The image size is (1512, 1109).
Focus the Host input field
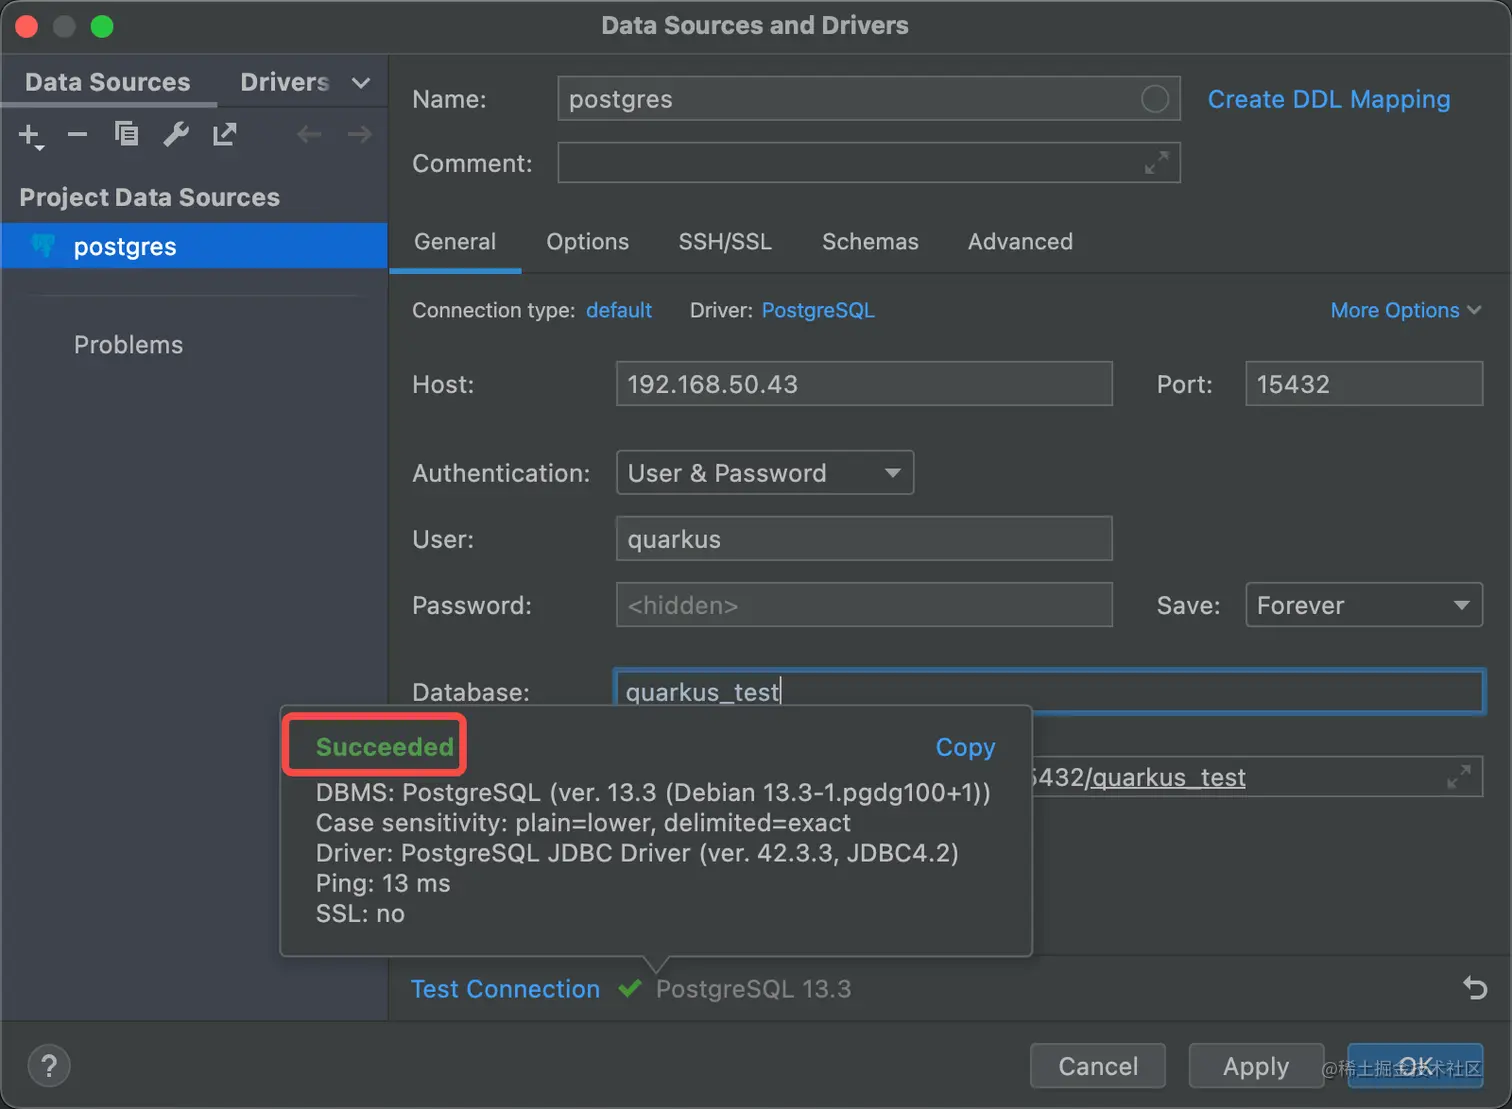(x=864, y=384)
